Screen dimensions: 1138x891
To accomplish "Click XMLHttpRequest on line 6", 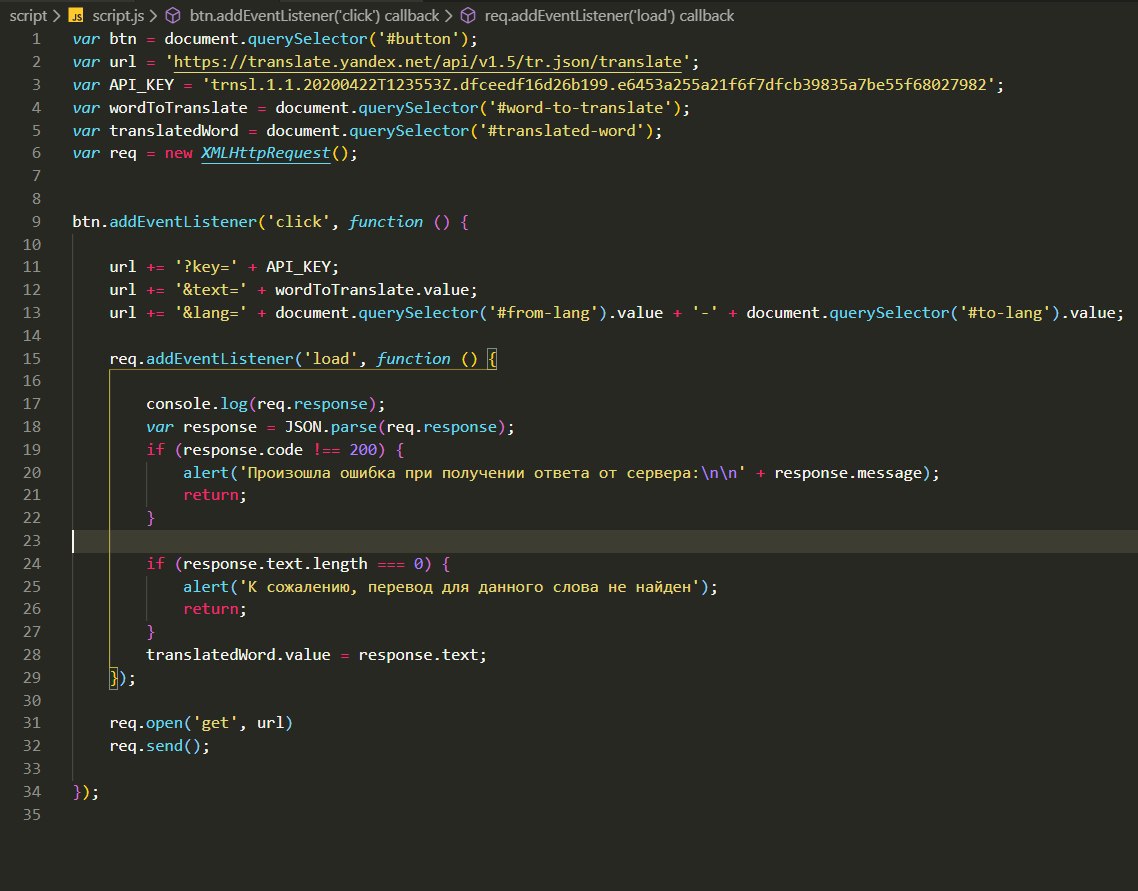I will pos(266,153).
